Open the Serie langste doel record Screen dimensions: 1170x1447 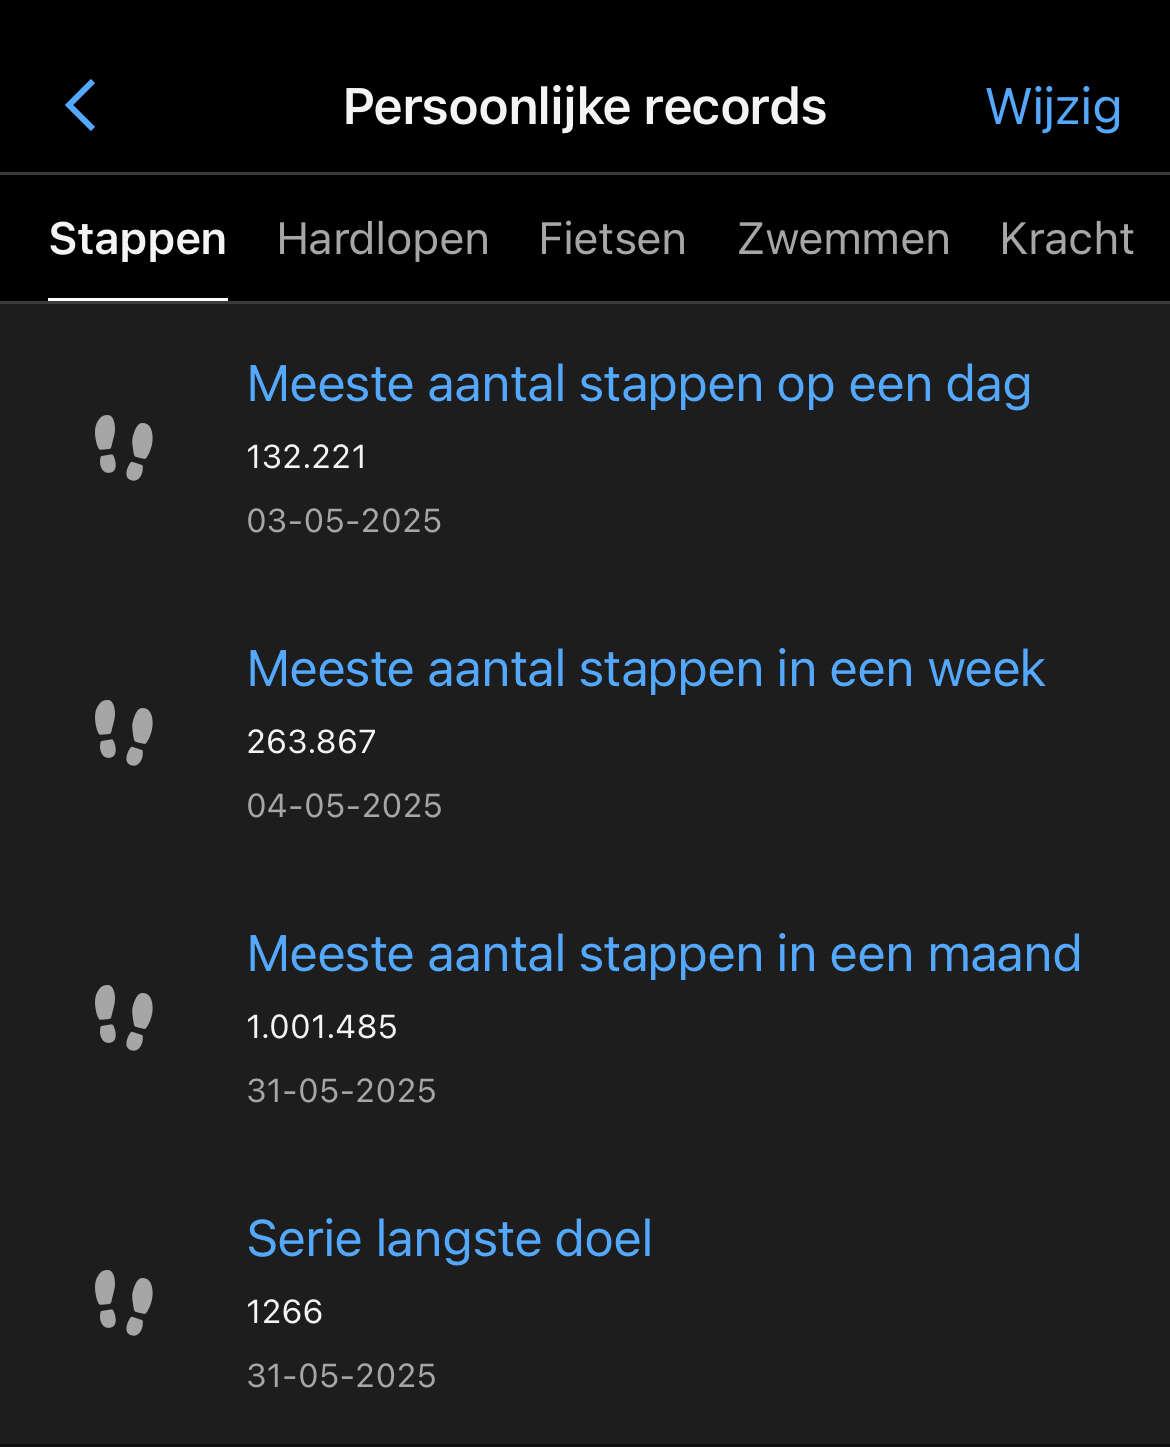tap(449, 1240)
